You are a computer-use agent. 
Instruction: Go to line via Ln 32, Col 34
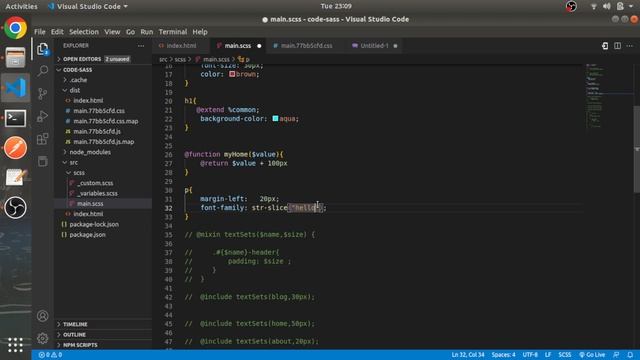click(468, 355)
